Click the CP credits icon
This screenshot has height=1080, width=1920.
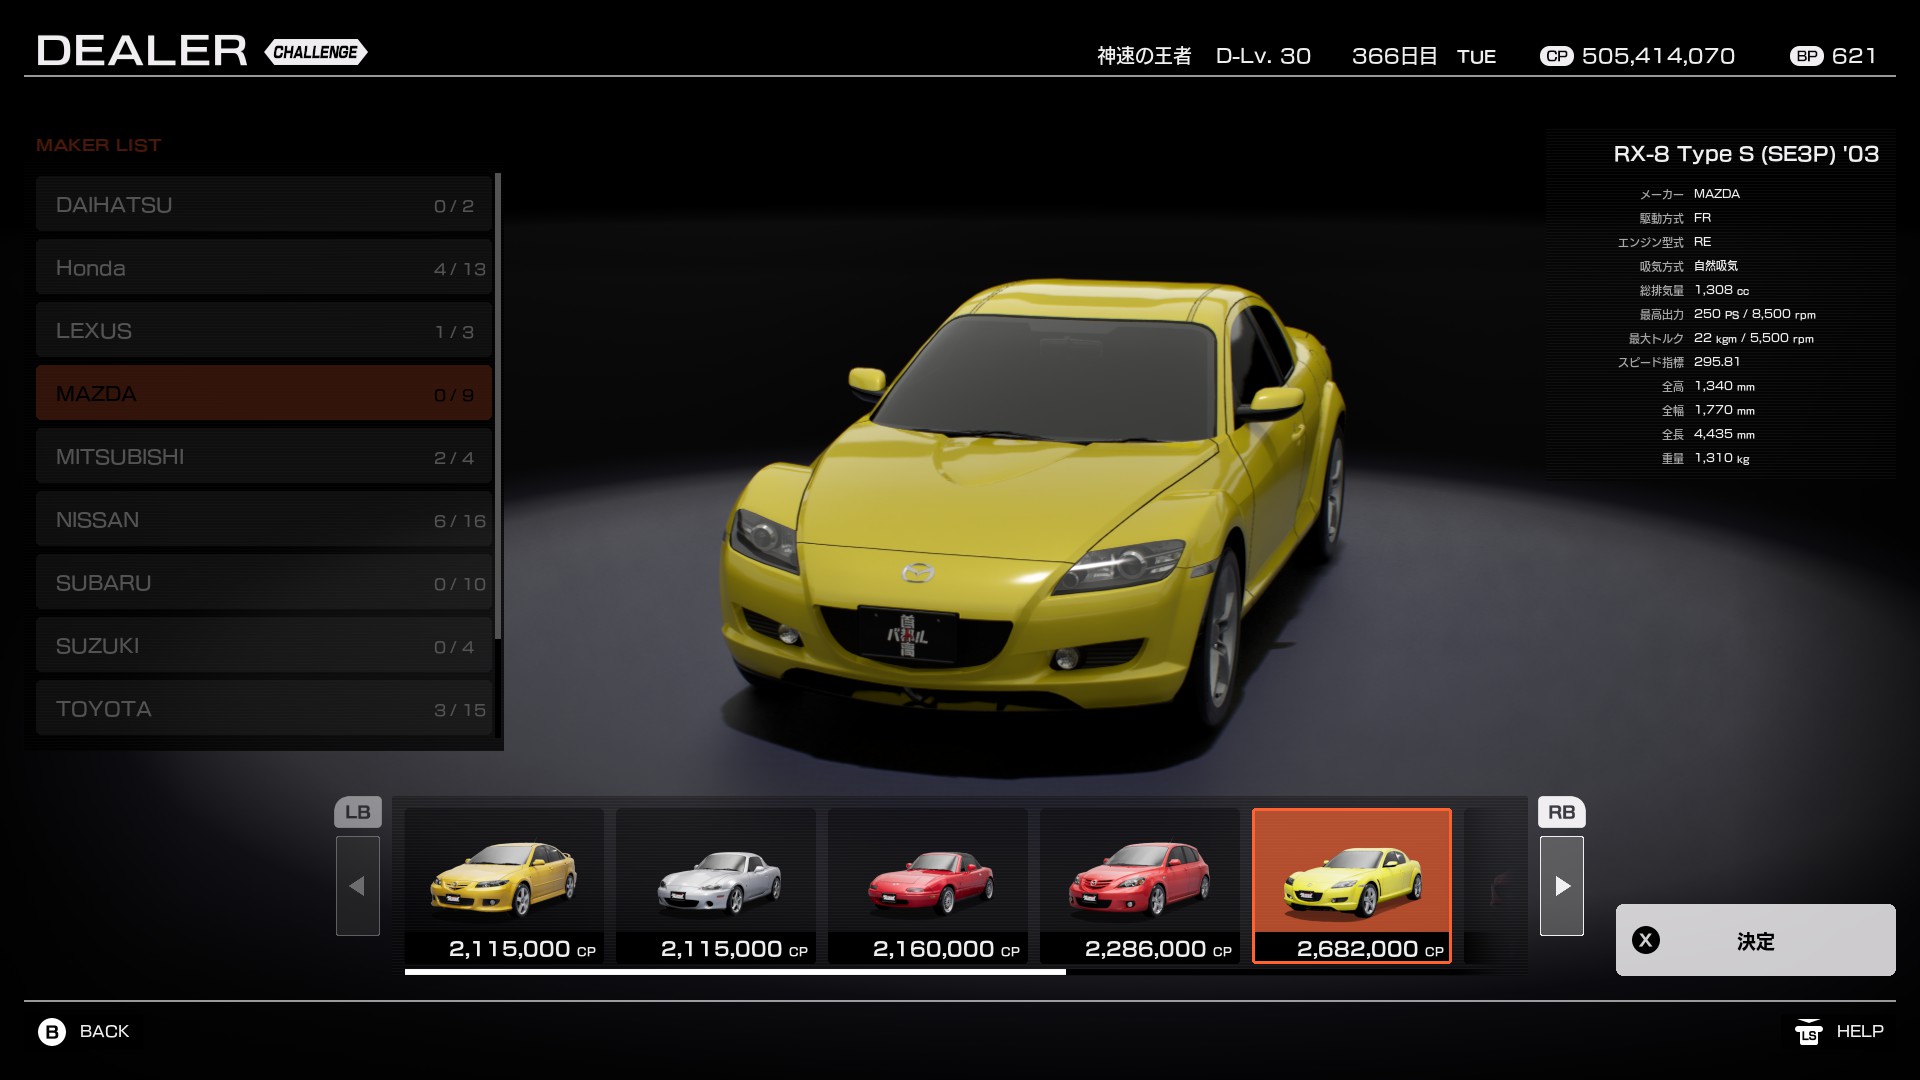point(1556,56)
